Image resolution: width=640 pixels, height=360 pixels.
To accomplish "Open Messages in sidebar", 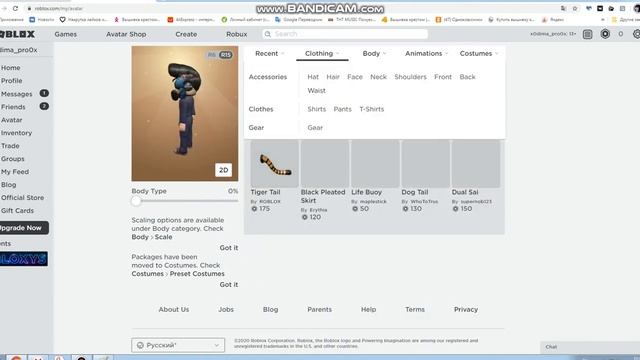I will tap(16, 94).
